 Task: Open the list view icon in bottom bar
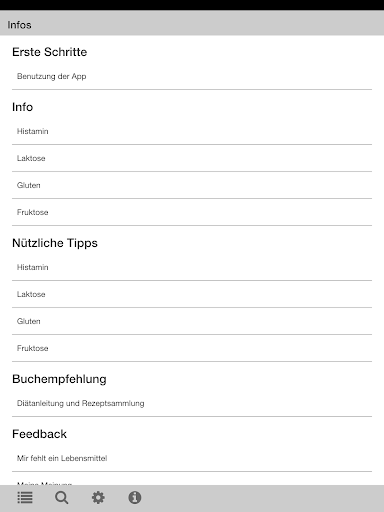pos(25,498)
